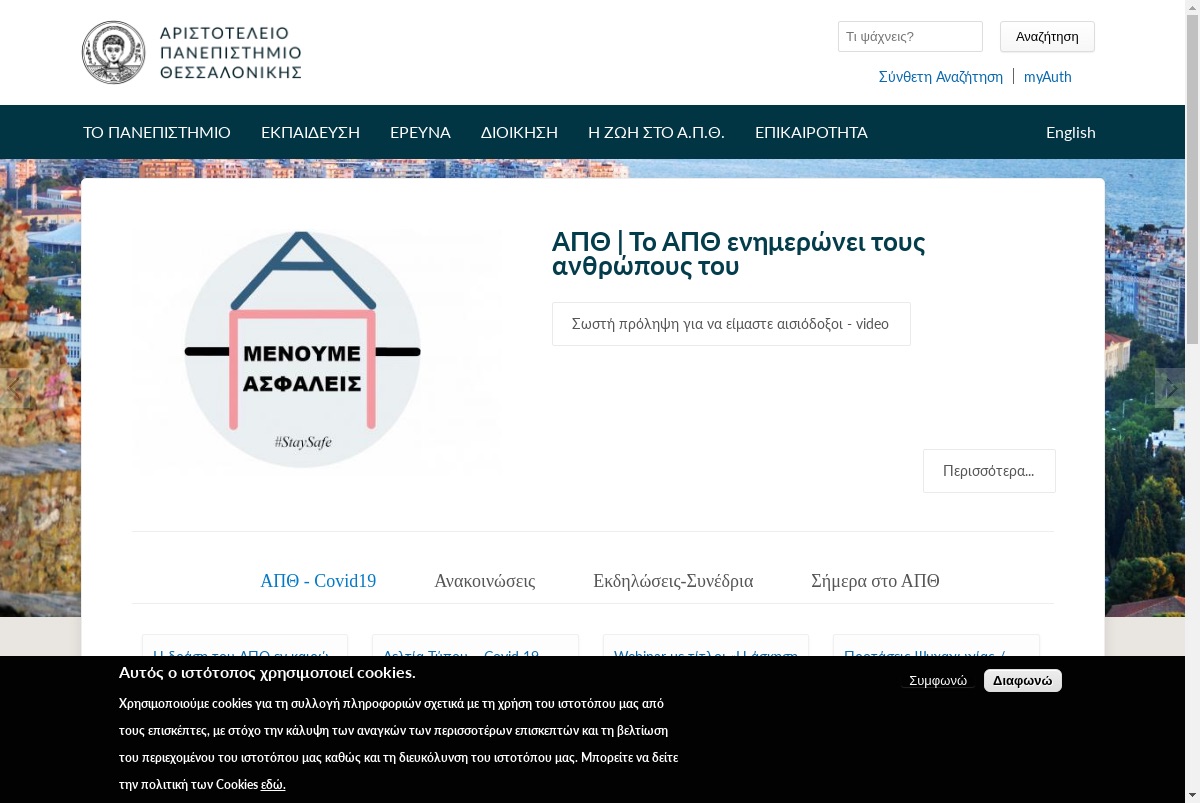Advance to the next carousel slide

pos(1170,387)
